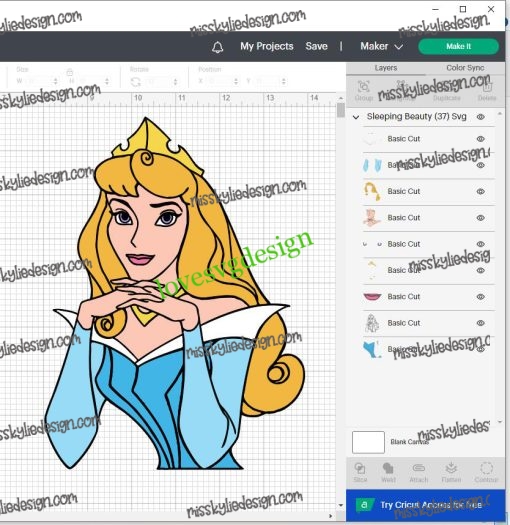The height and width of the screenshot is (525, 510).
Task: Click the Position Y stepper arrows
Action: 284,81
